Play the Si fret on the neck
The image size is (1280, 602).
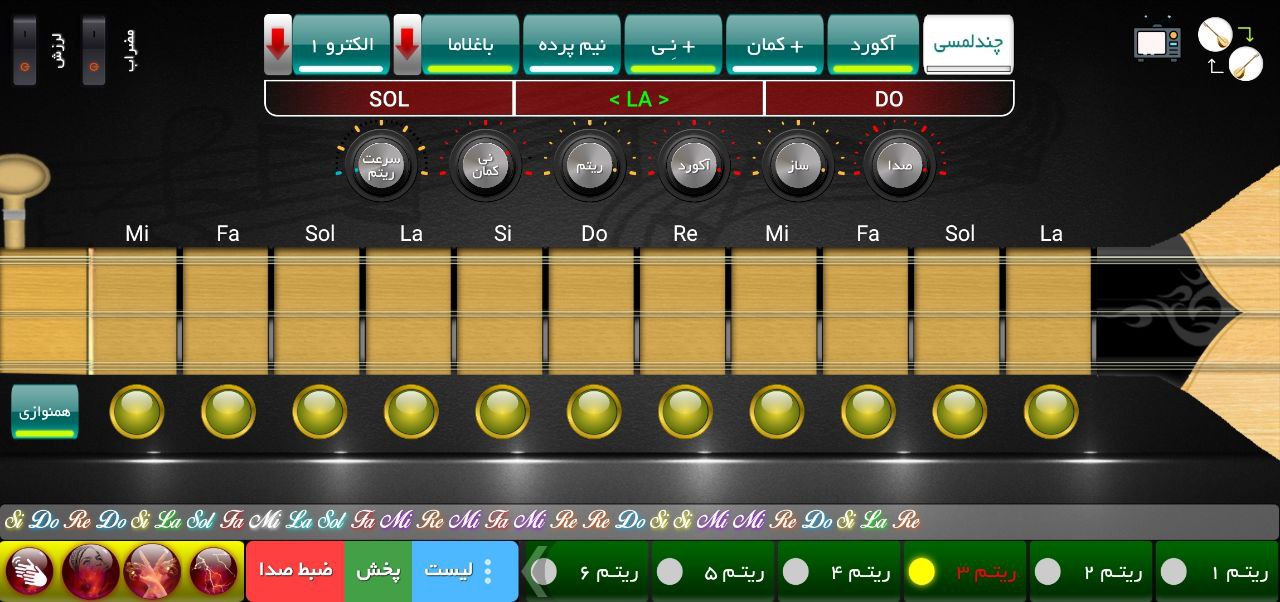pos(502,312)
